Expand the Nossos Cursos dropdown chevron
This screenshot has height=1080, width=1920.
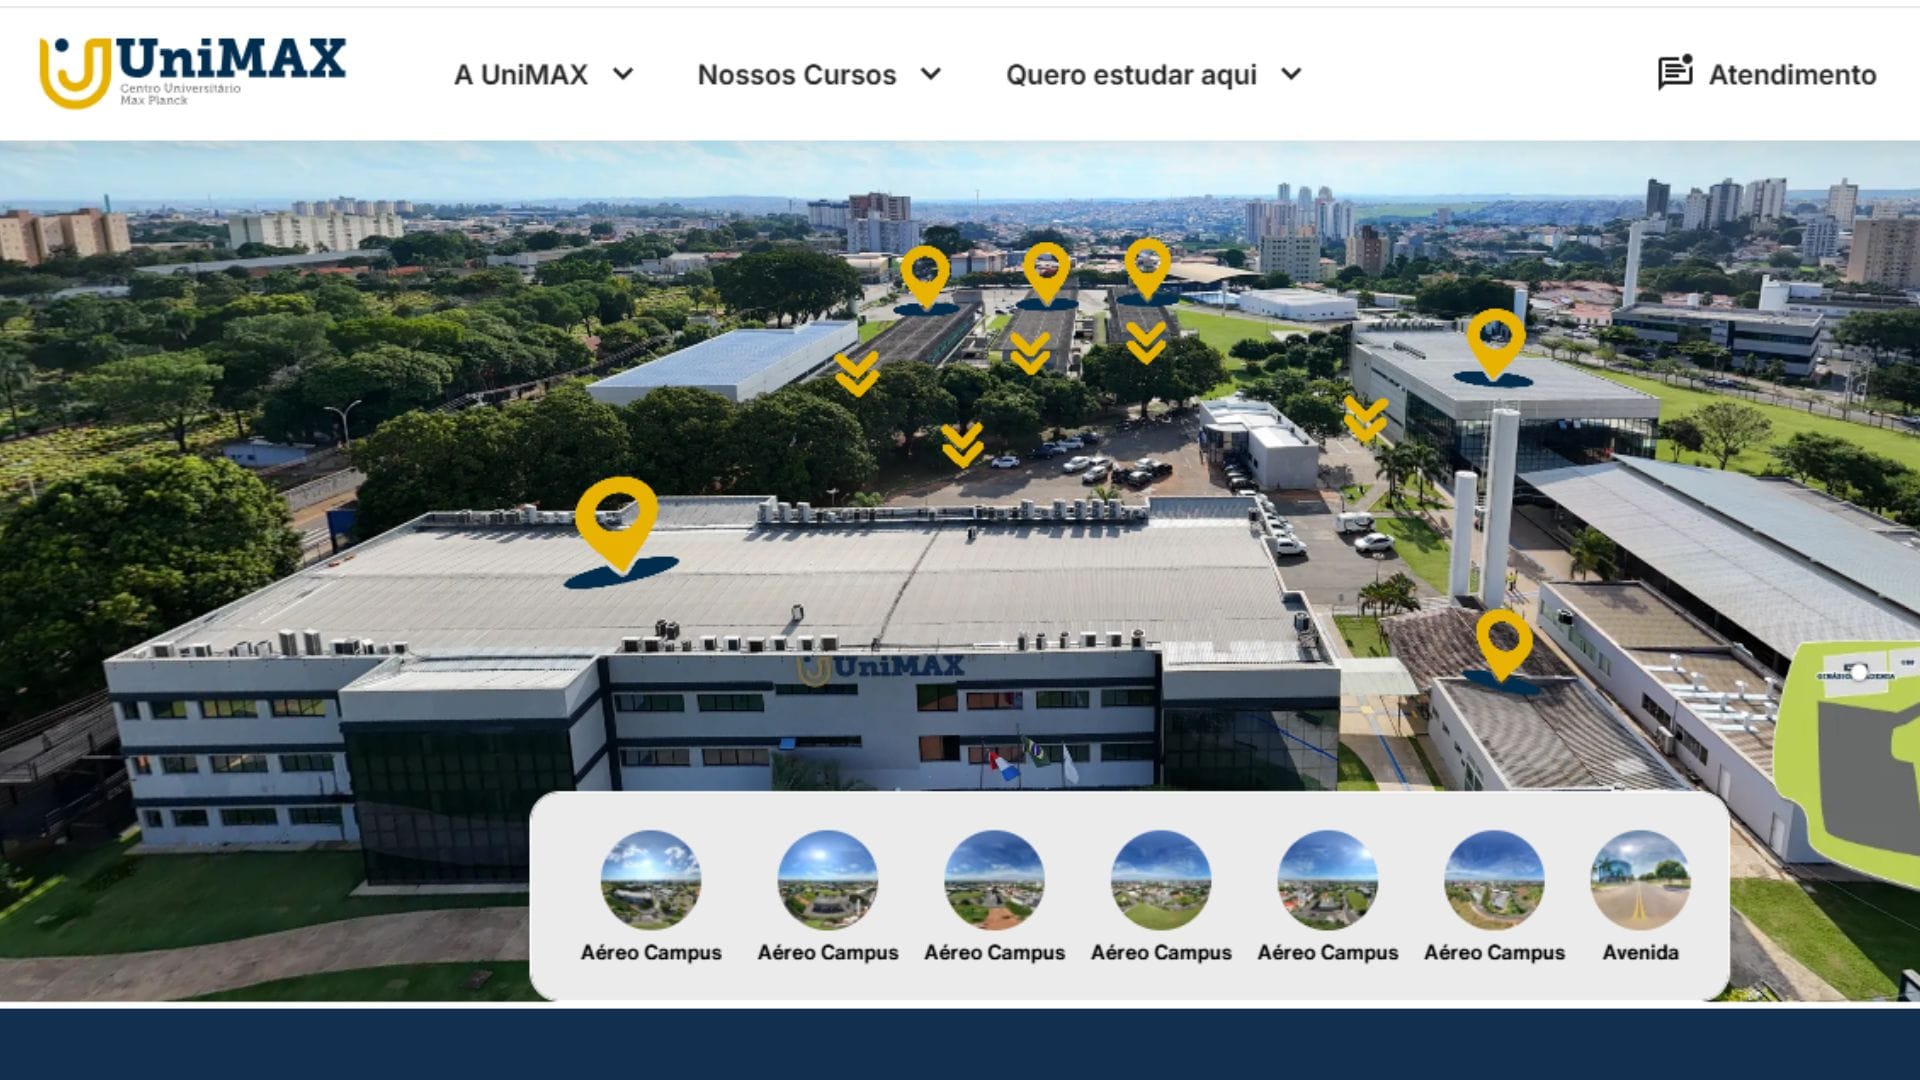(931, 74)
